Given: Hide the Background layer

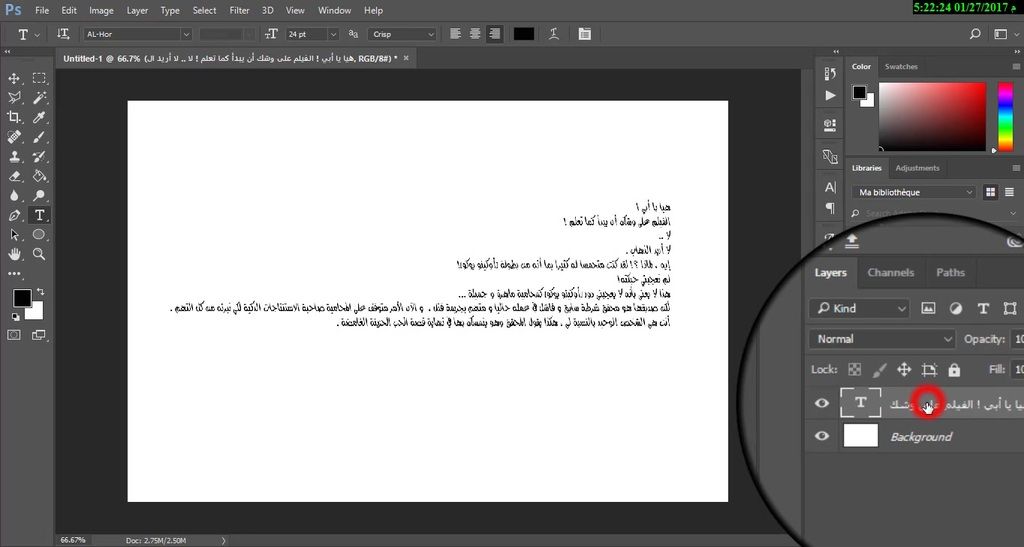Looking at the screenshot, I should 822,435.
